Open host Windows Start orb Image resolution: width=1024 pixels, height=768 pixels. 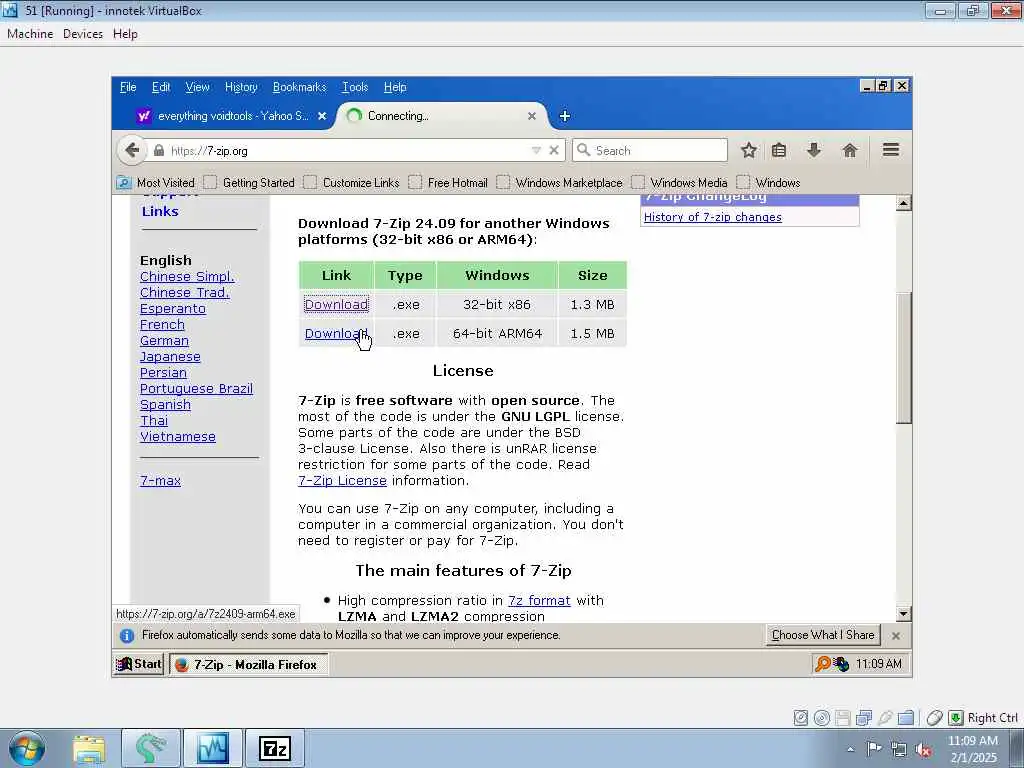(27, 748)
